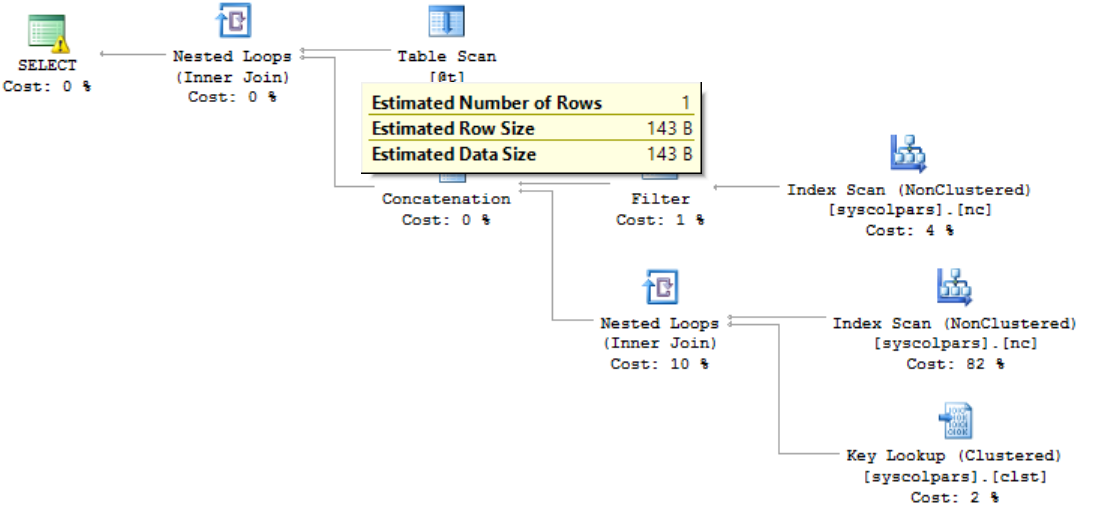The height and width of the screenshot is (523, 1099).
Task: Click the Estimated Data Size tooltip row
Action: (531, 154)
